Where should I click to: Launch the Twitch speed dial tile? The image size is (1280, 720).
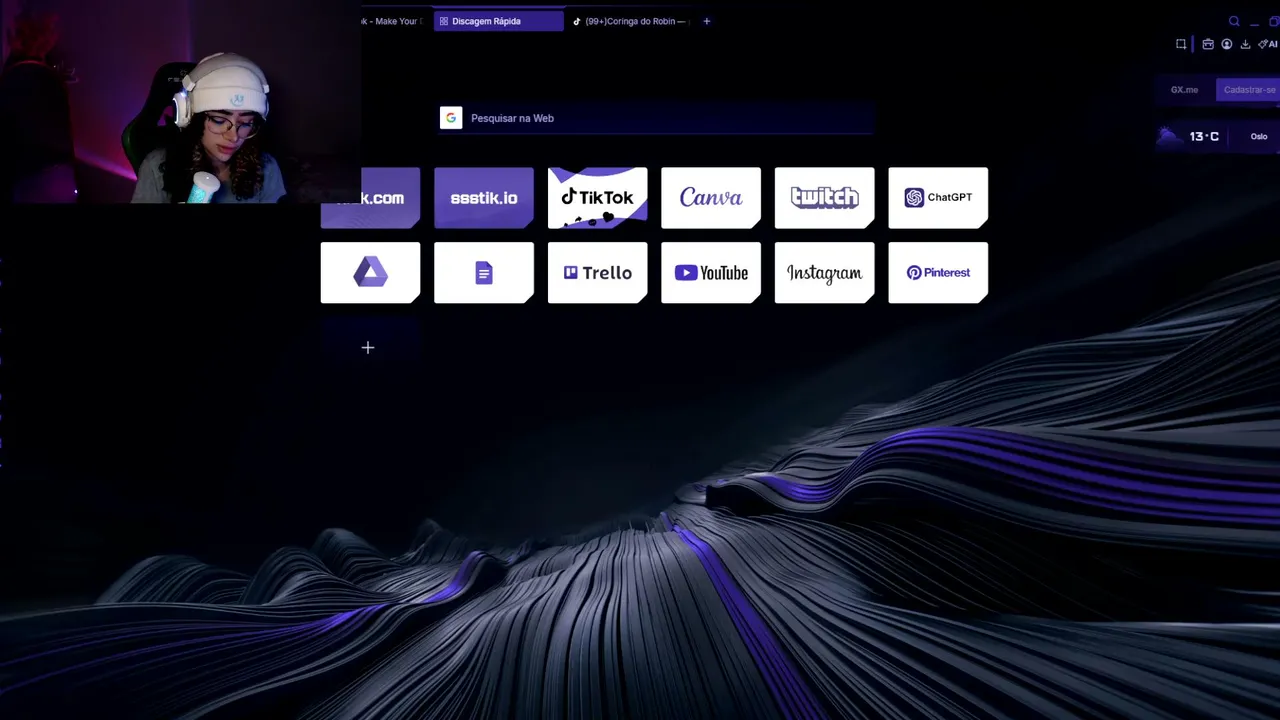[x=824, y=198]
